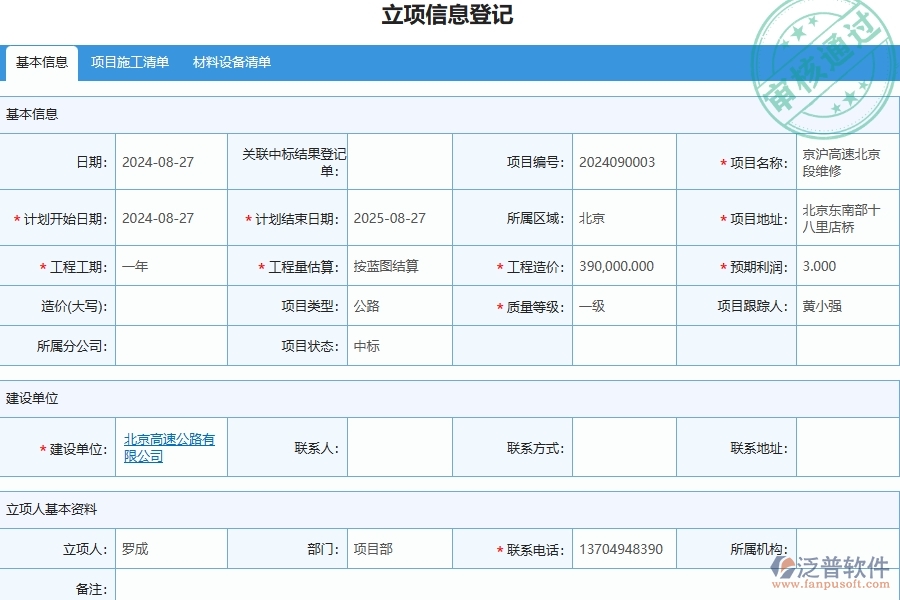Open the 材料设备清单 tab
This screenshot has width=900, height=600.
tap(232, 62)
